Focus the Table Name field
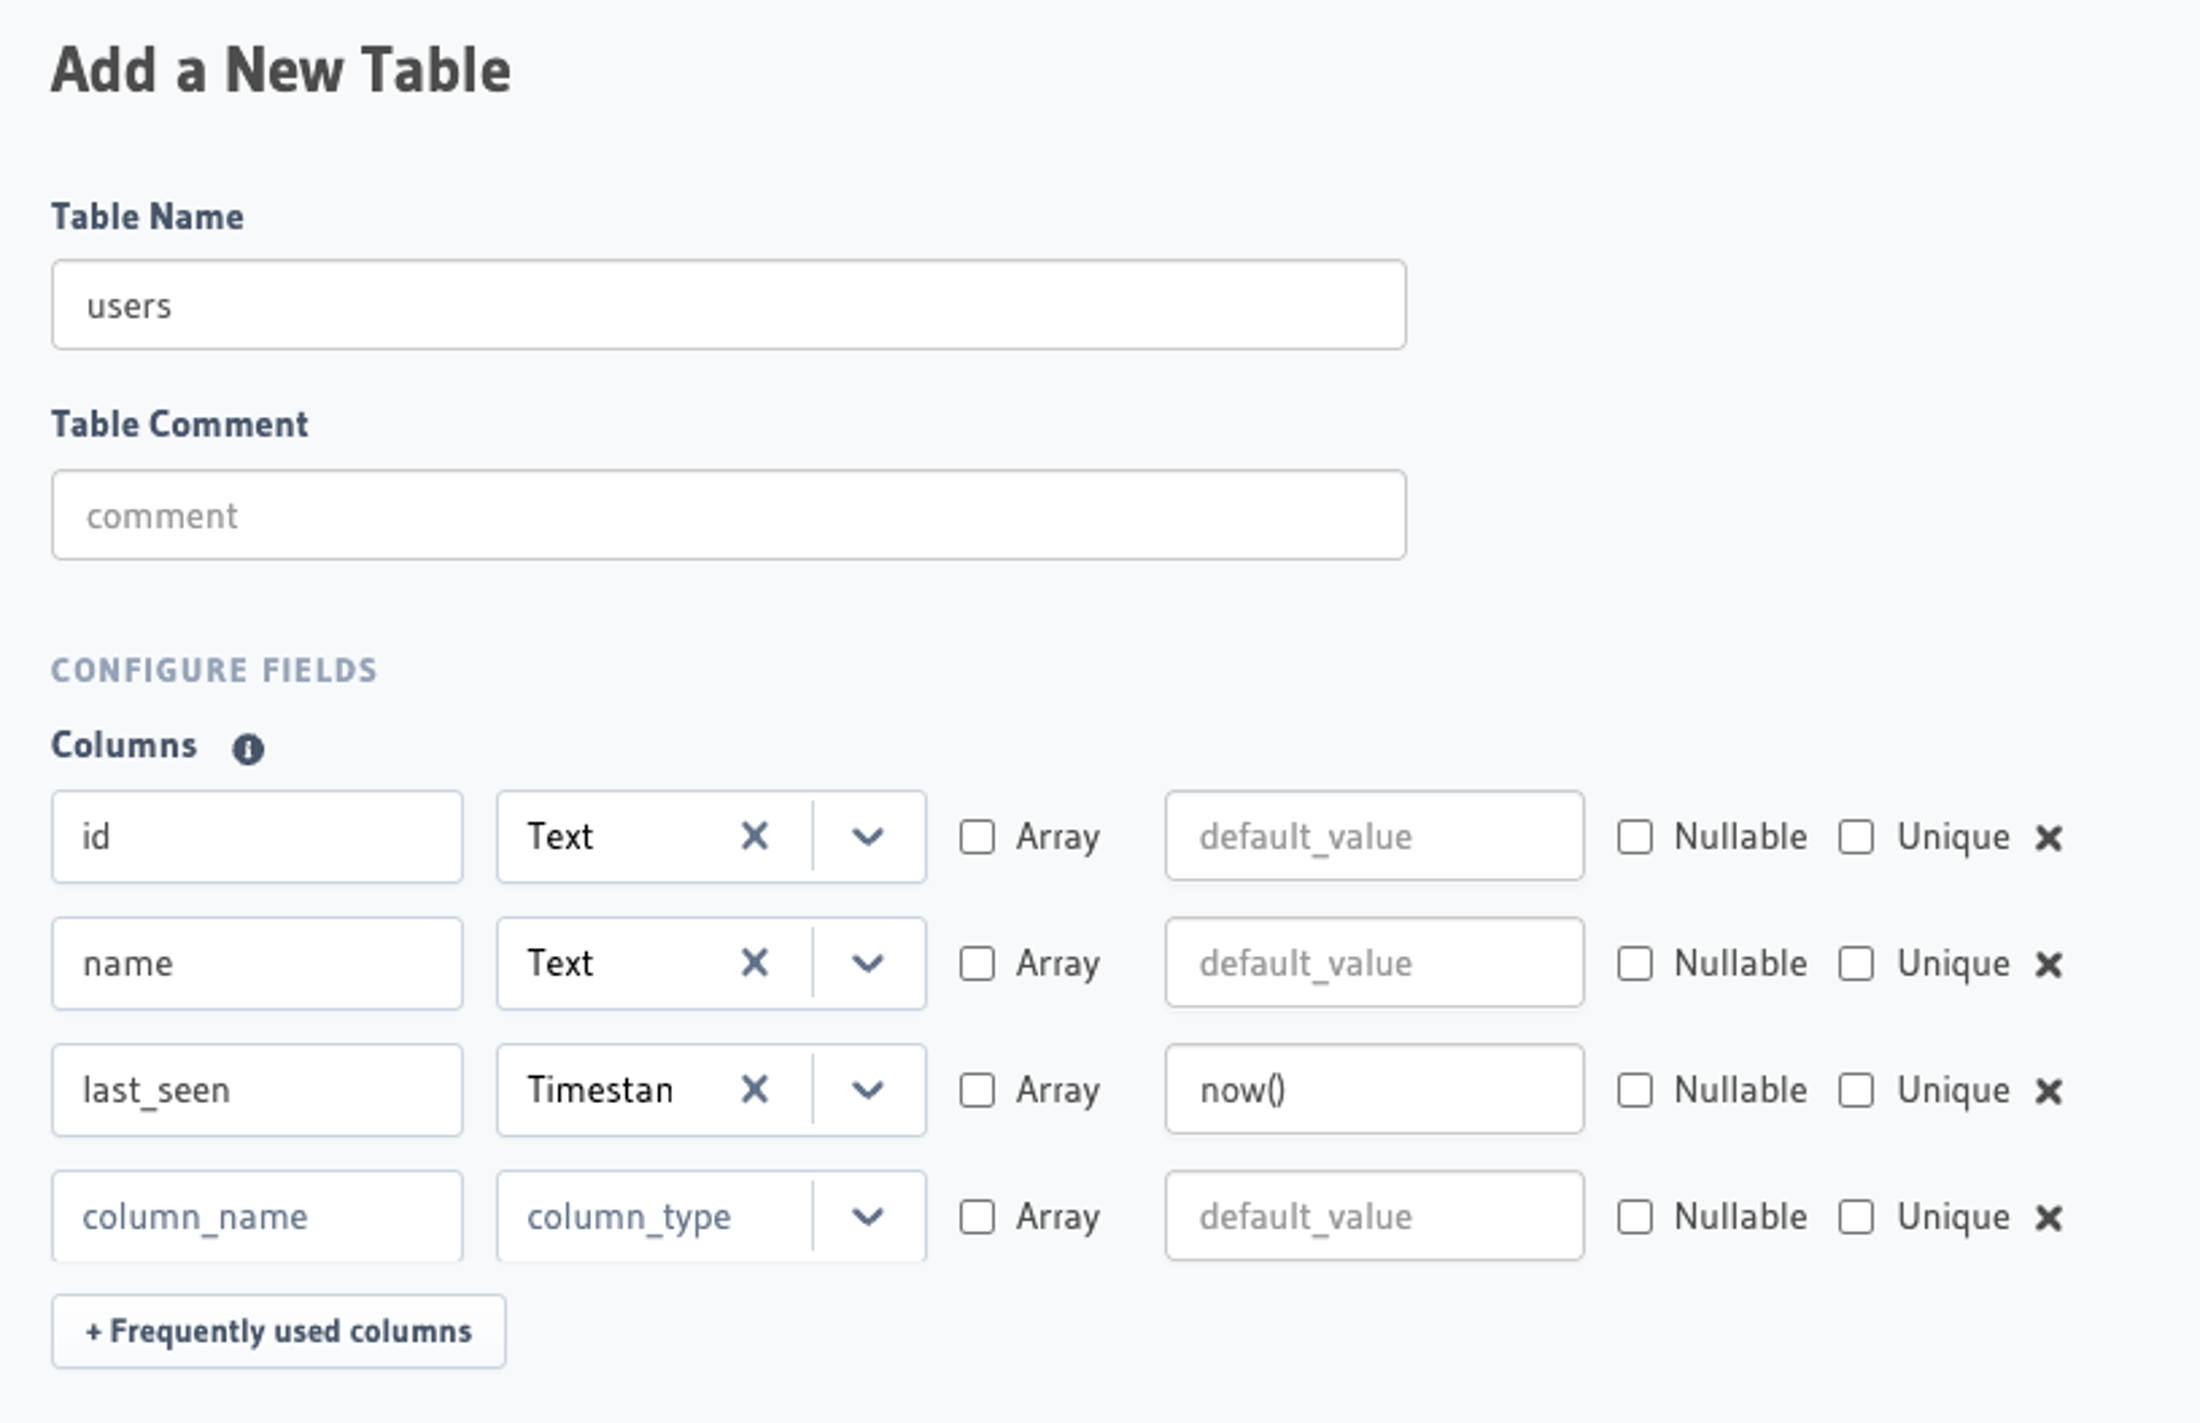This screenshot has width=2200, height=1423. click(x=728, y=305)
